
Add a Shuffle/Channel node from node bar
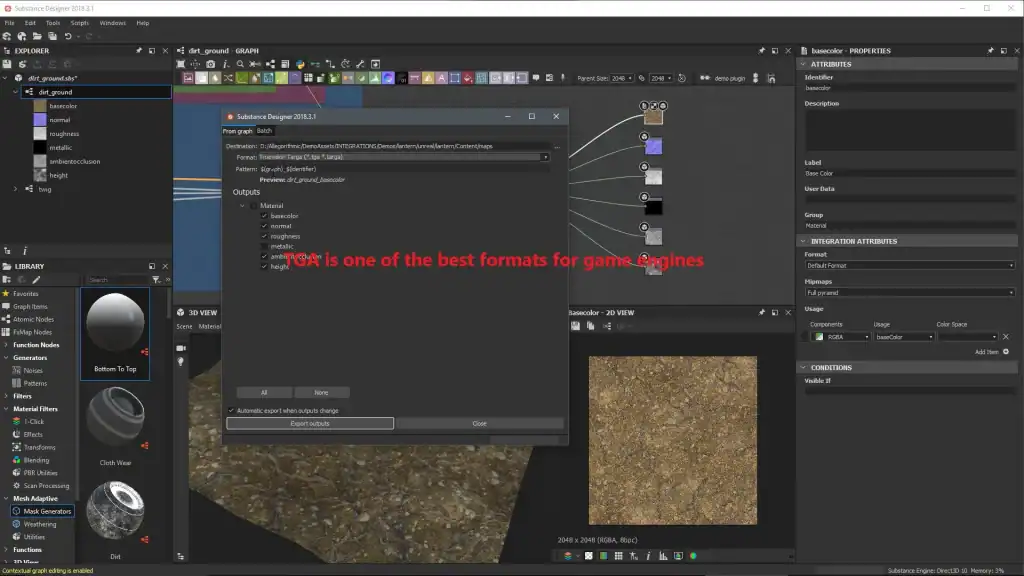(x=228, y=78)
